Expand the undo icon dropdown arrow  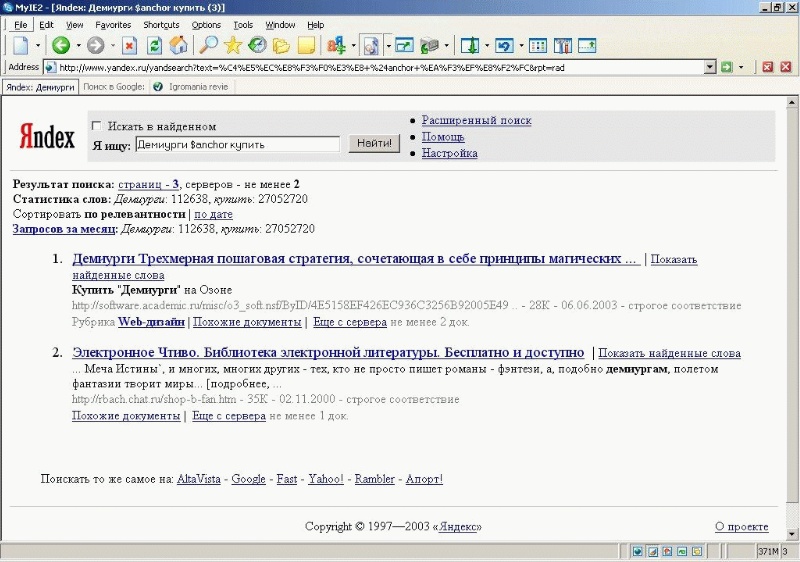521,46
